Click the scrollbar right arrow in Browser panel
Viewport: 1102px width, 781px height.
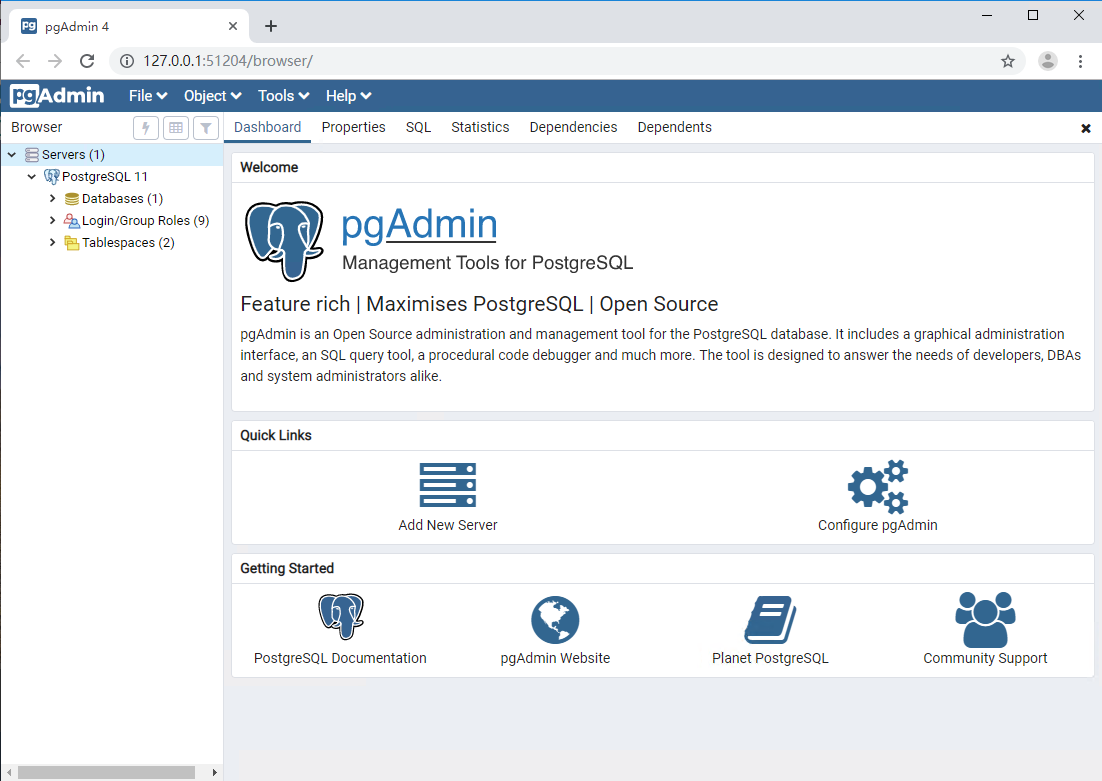point(214,773)
